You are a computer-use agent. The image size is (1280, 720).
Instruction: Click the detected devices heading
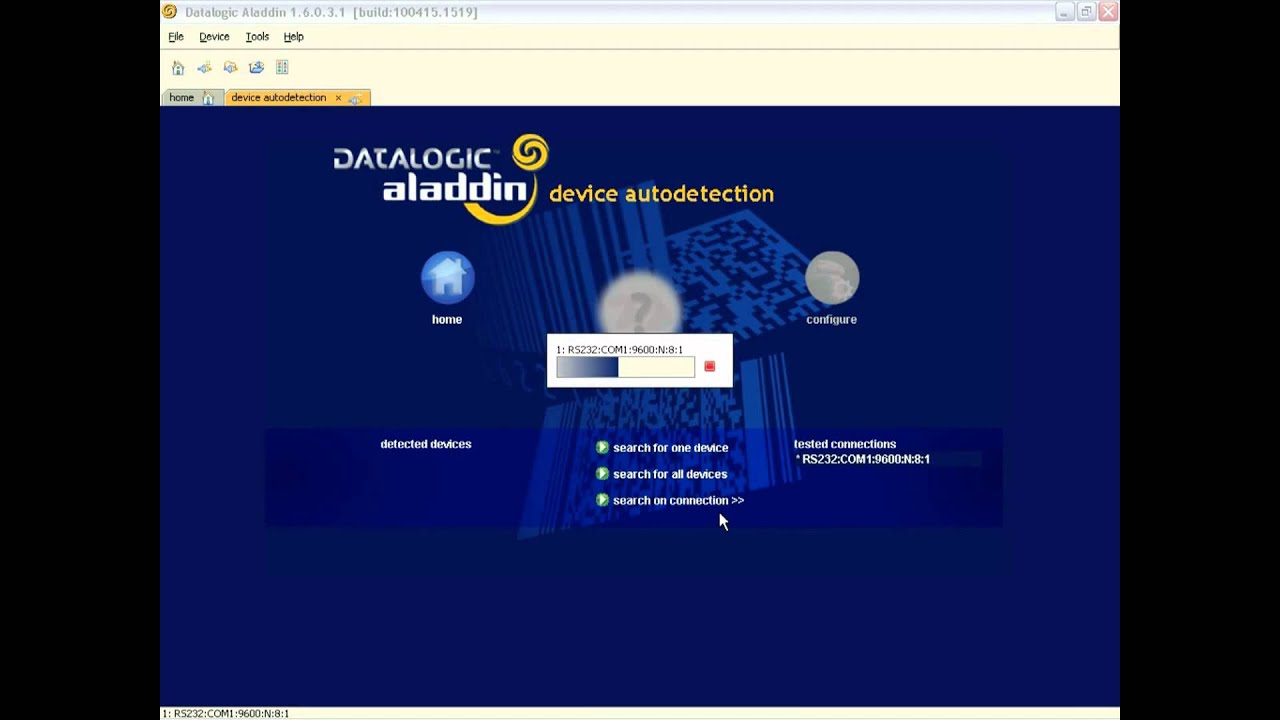tap(426, 444)
